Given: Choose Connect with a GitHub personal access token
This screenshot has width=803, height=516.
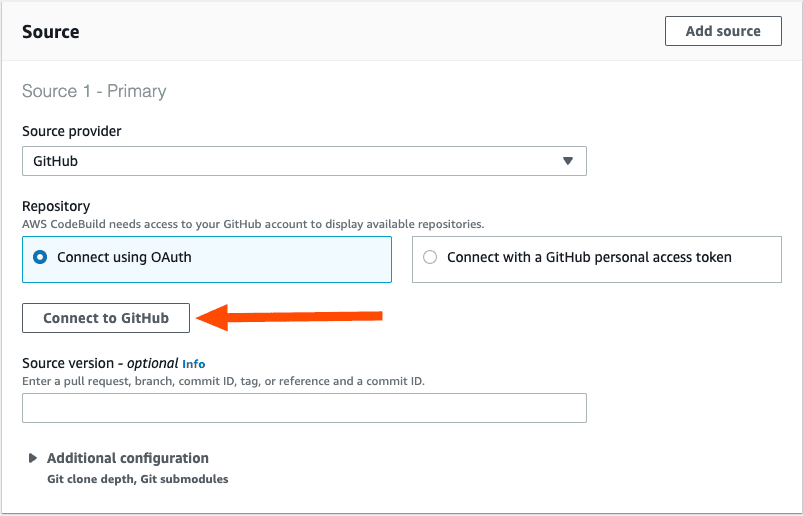Looking at the screenshot, I should click(597, 260).
